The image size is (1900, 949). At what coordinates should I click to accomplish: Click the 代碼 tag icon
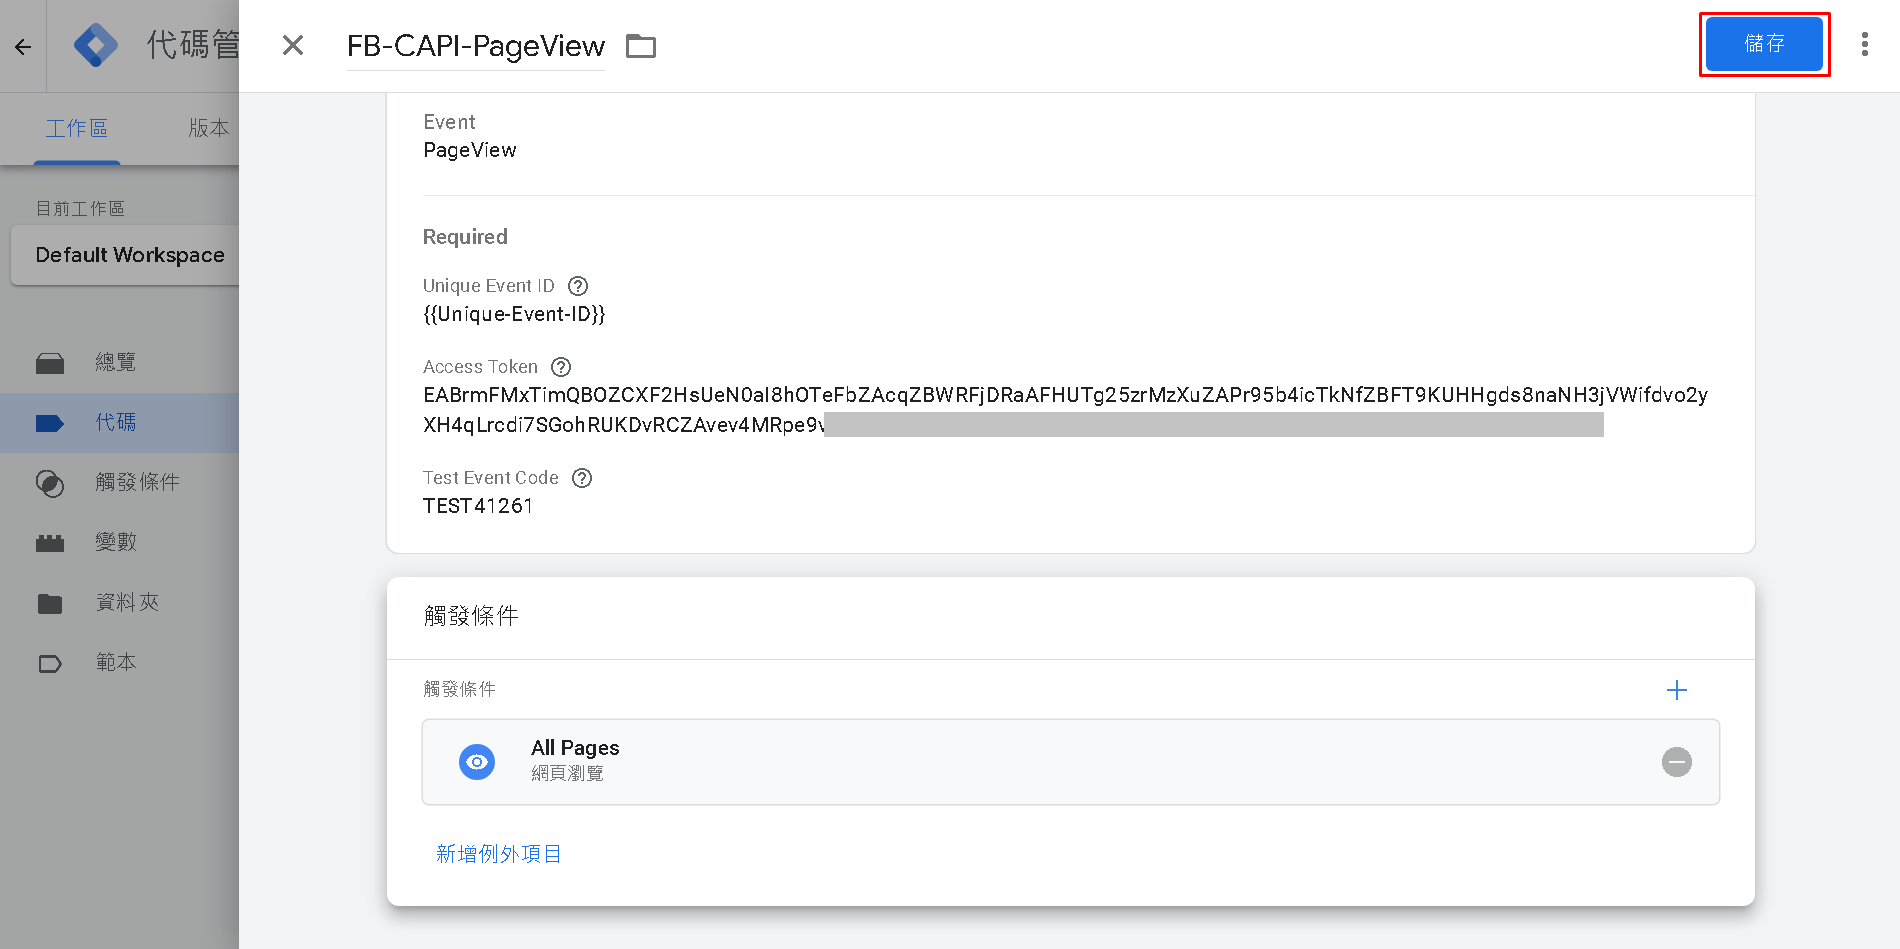pos(50,423)
